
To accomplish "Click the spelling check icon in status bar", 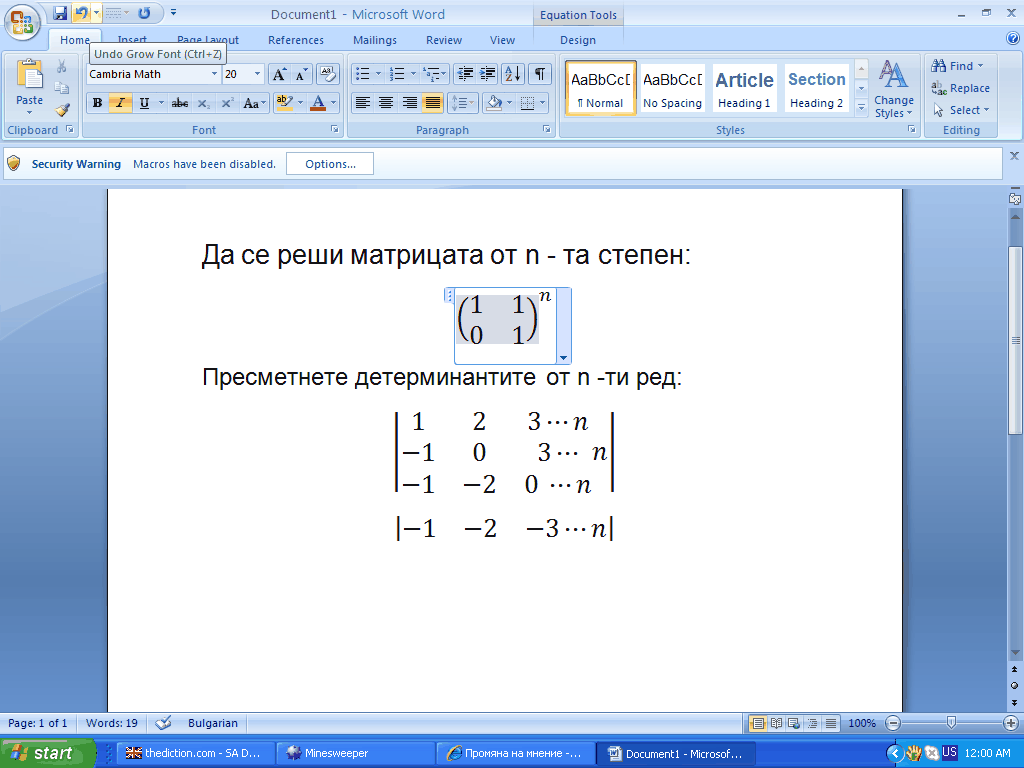I will pos(163,723).
